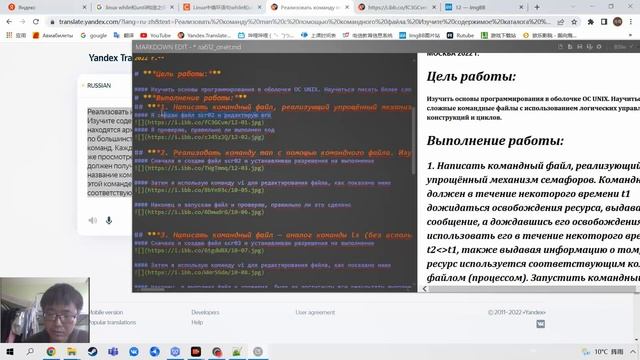This screenshot has width=640, height=360.
Task: Click the address bar URL
Action: (304, 22)
